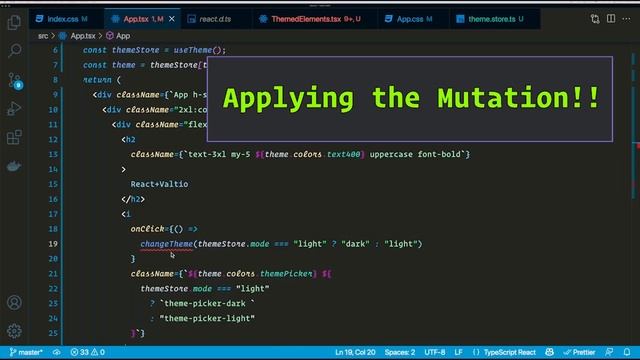Open the Manage gear icon
This screenshot has width=640, height=360.
(x=14, y=331)
